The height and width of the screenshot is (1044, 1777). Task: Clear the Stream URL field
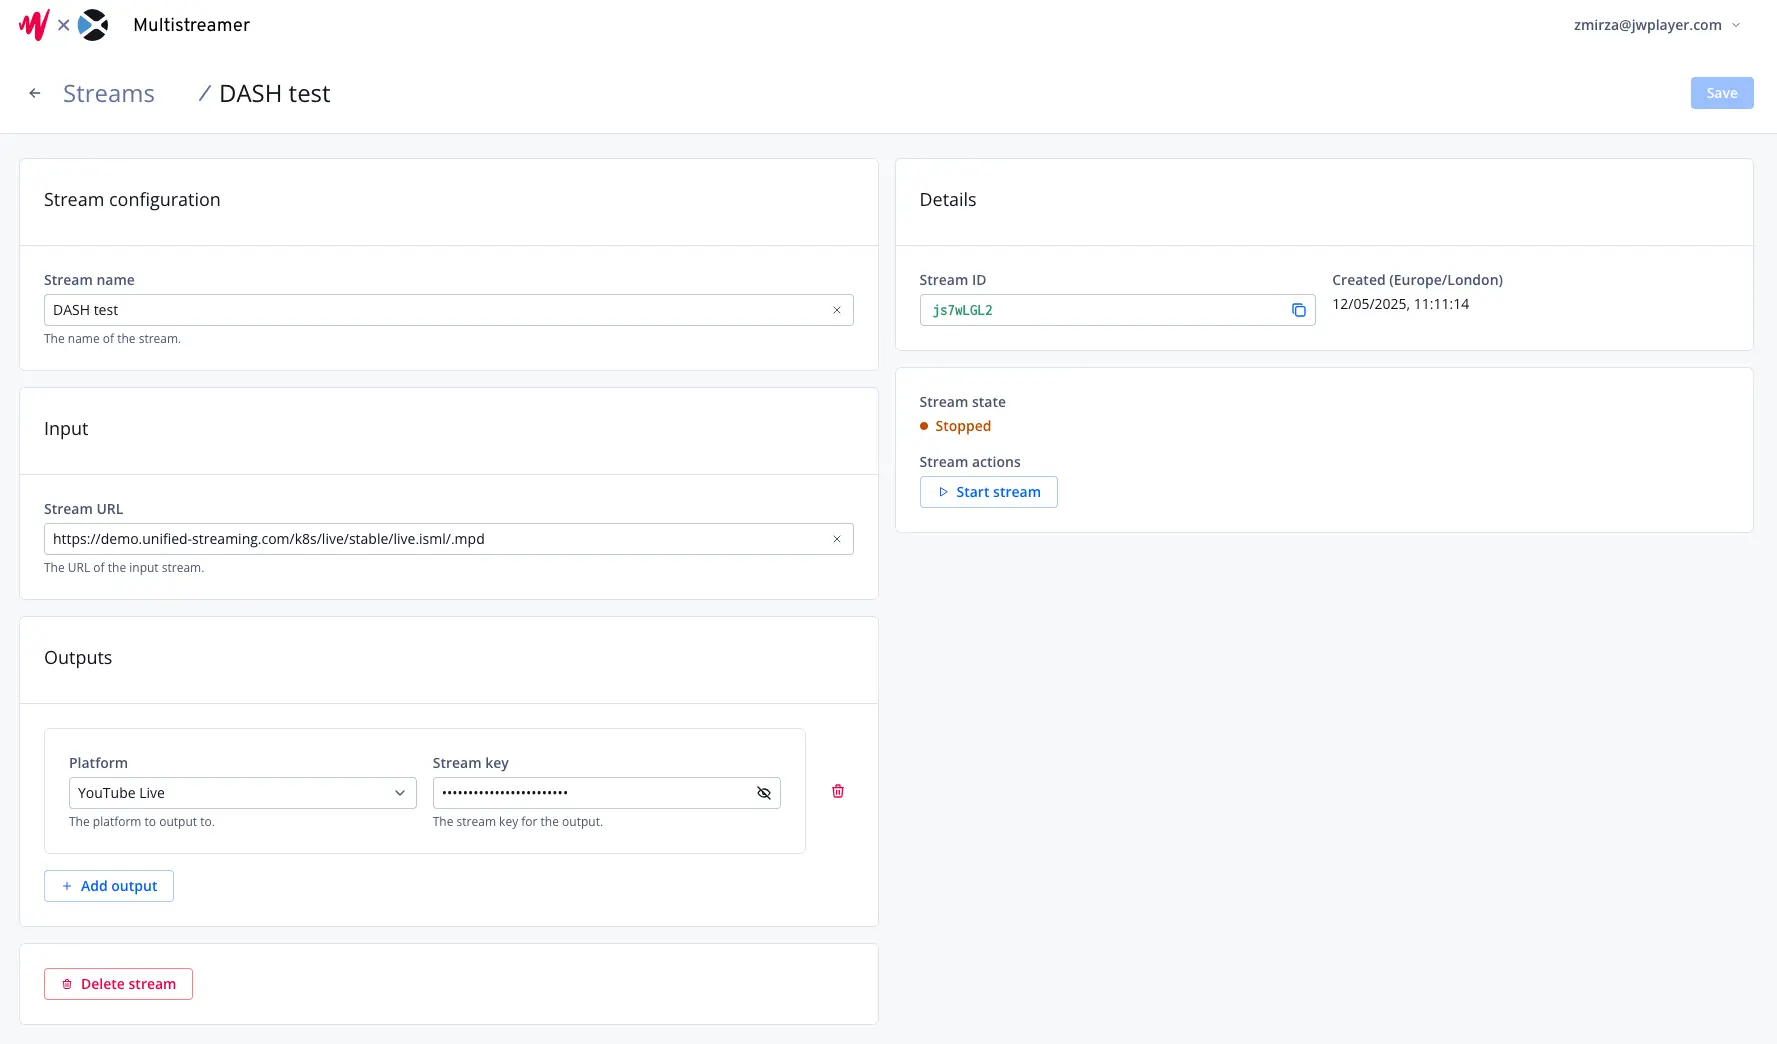click(x=836, y=539)
